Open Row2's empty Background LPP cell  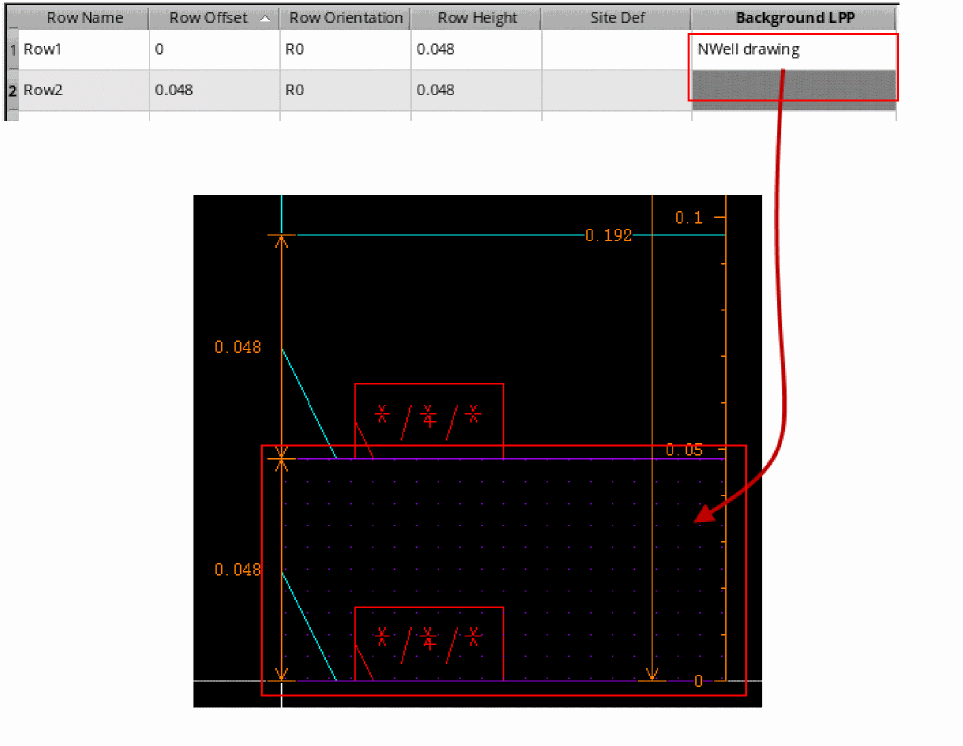tap(794, 89)
